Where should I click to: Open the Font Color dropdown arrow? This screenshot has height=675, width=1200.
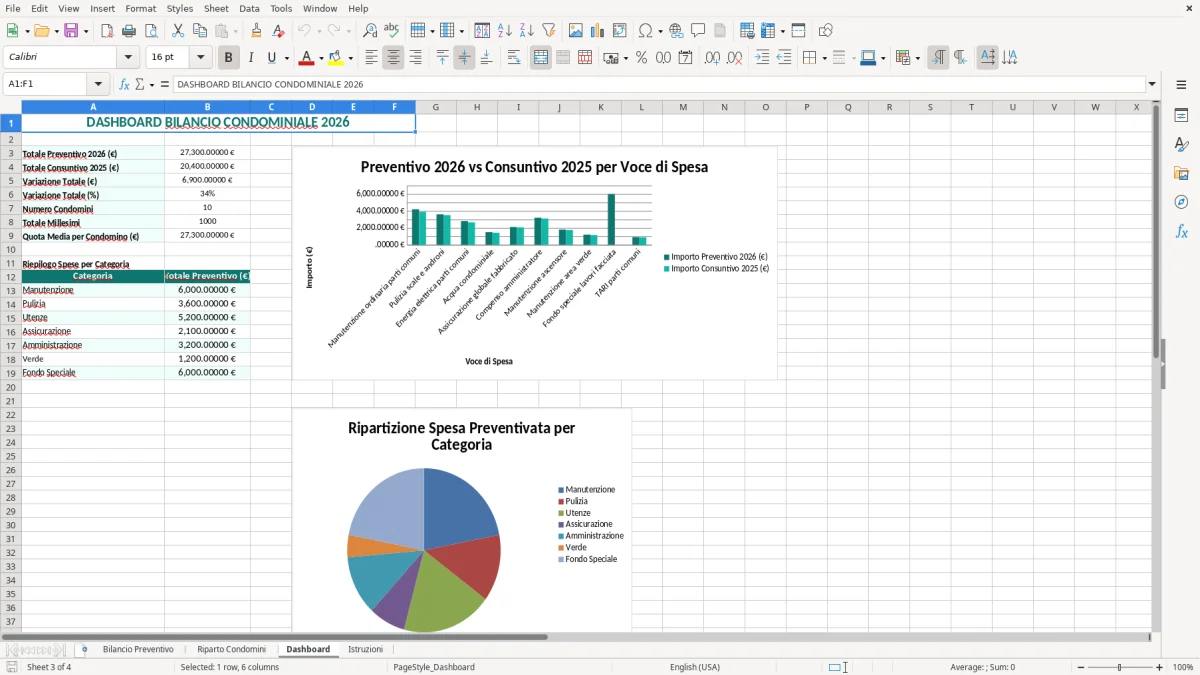[x=321, y=58]
